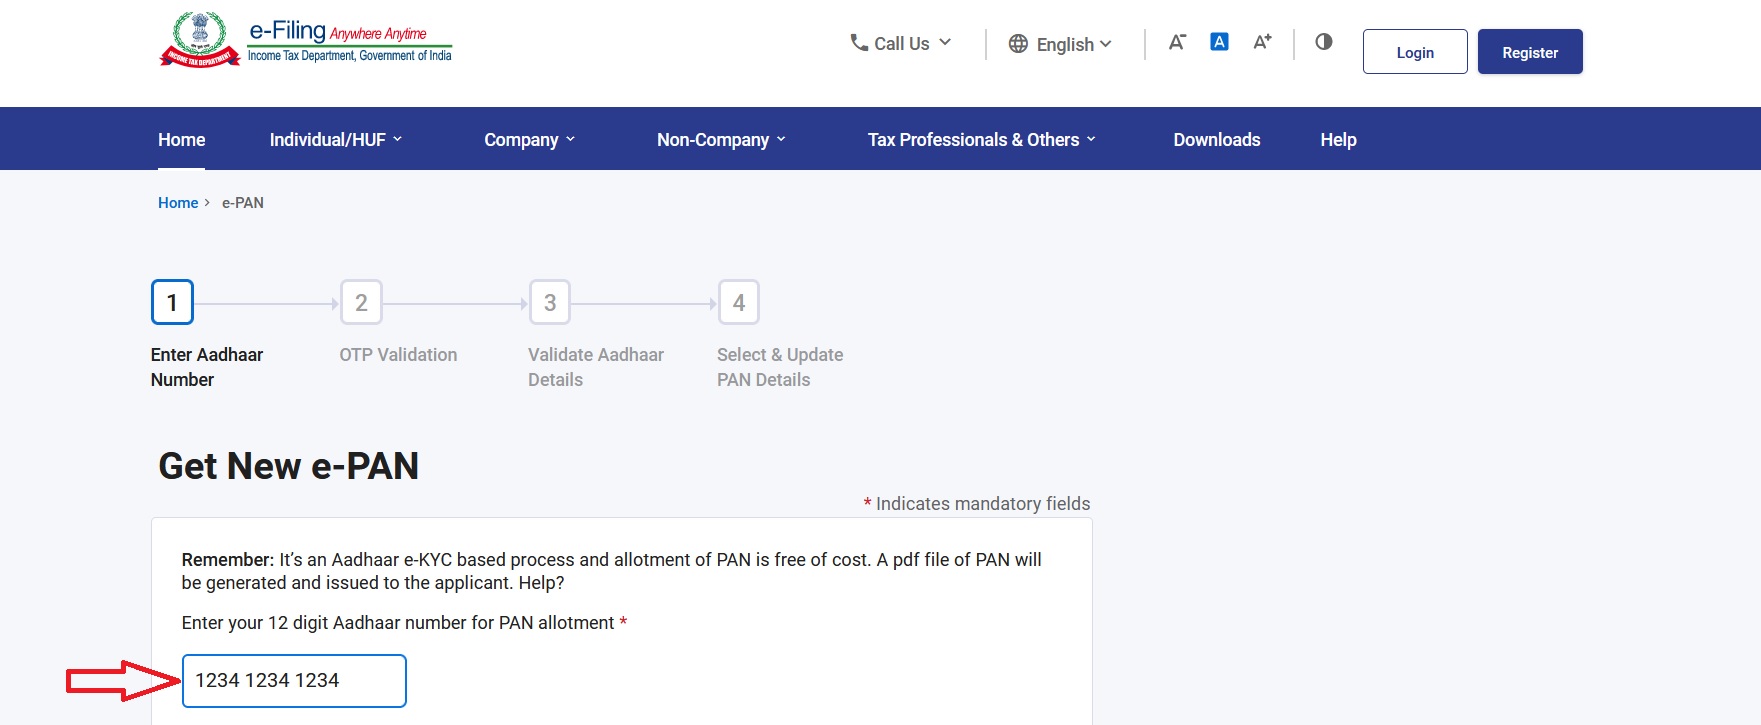The image size is (1761, 725).
Task: Expand the Individual/HUF menu
Action: tap(335, 140)
